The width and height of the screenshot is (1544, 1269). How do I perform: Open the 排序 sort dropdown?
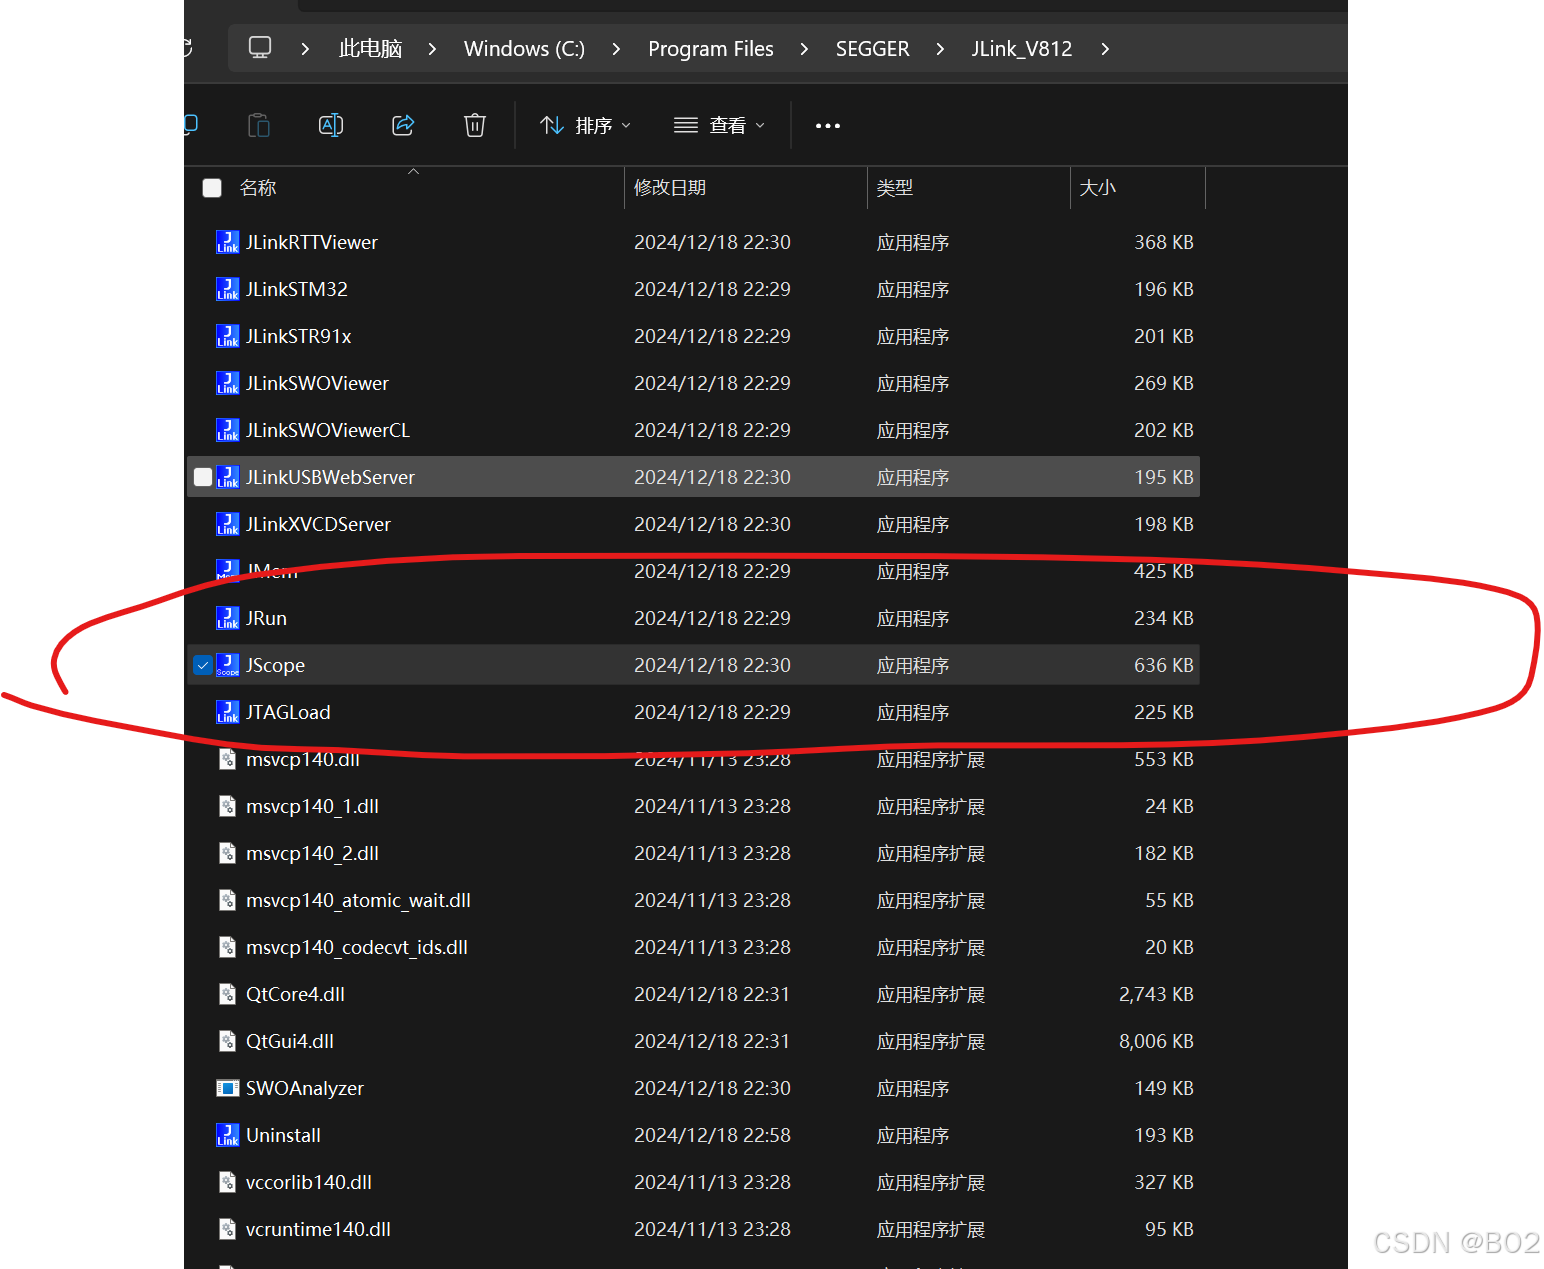[586, 125]
